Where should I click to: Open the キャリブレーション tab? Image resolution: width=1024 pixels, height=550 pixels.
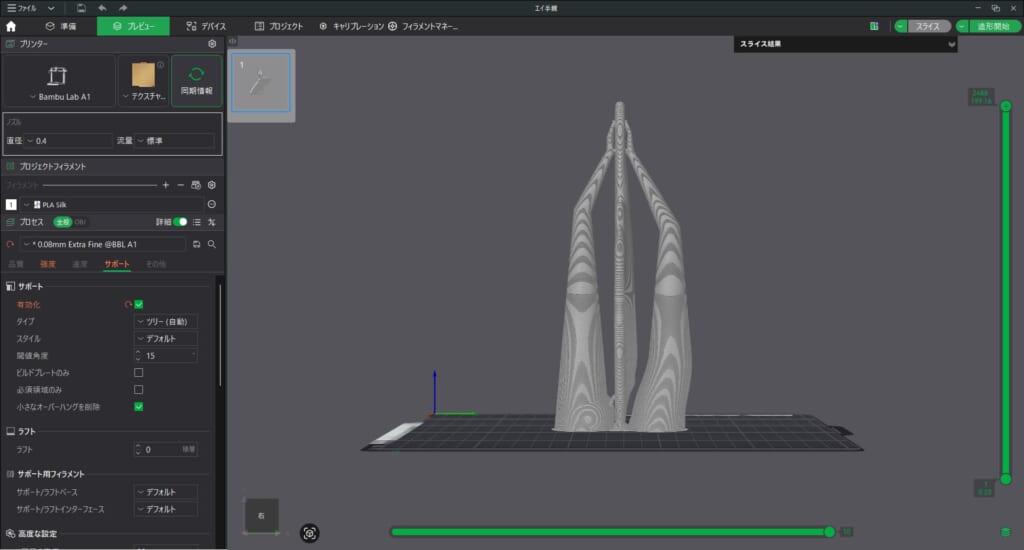tap(351, 26)
